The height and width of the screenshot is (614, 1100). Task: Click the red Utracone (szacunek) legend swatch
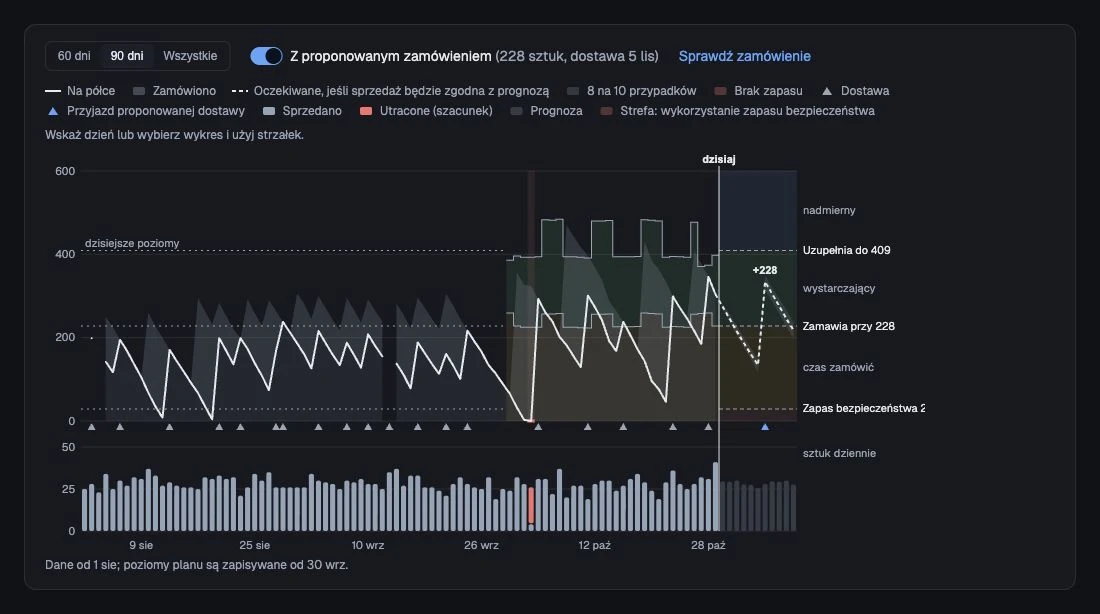pyautogui.click(x=365, y=111)
